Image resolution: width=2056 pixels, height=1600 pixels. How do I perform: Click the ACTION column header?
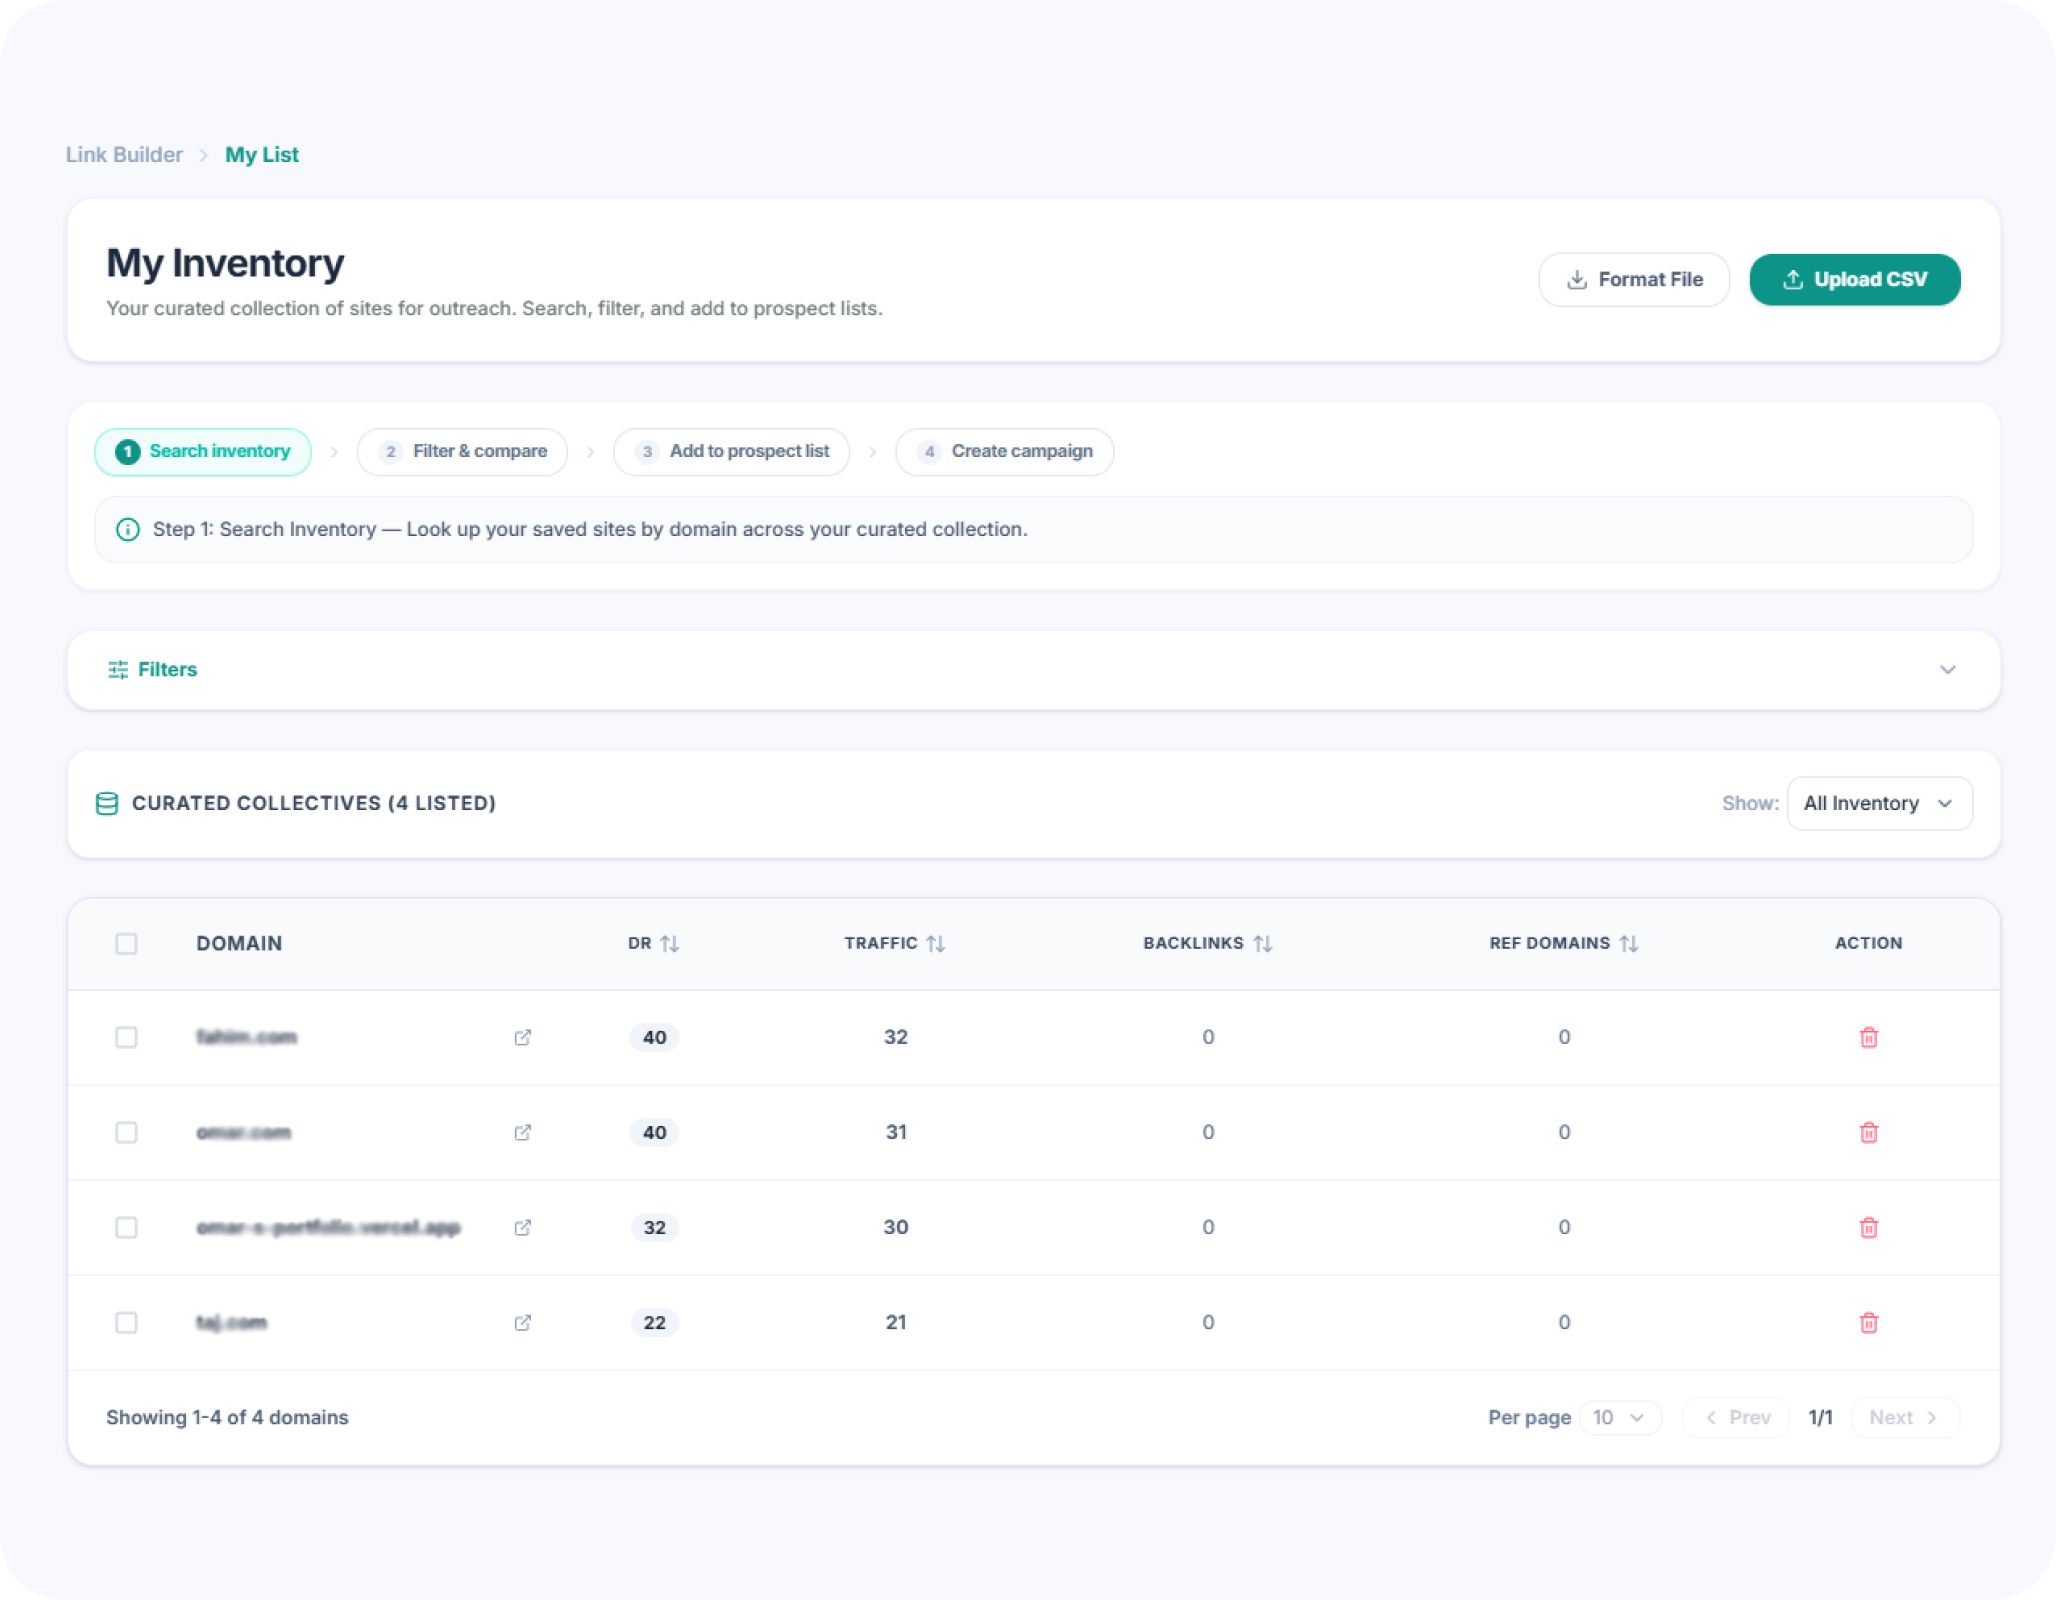coord(1868,943)
